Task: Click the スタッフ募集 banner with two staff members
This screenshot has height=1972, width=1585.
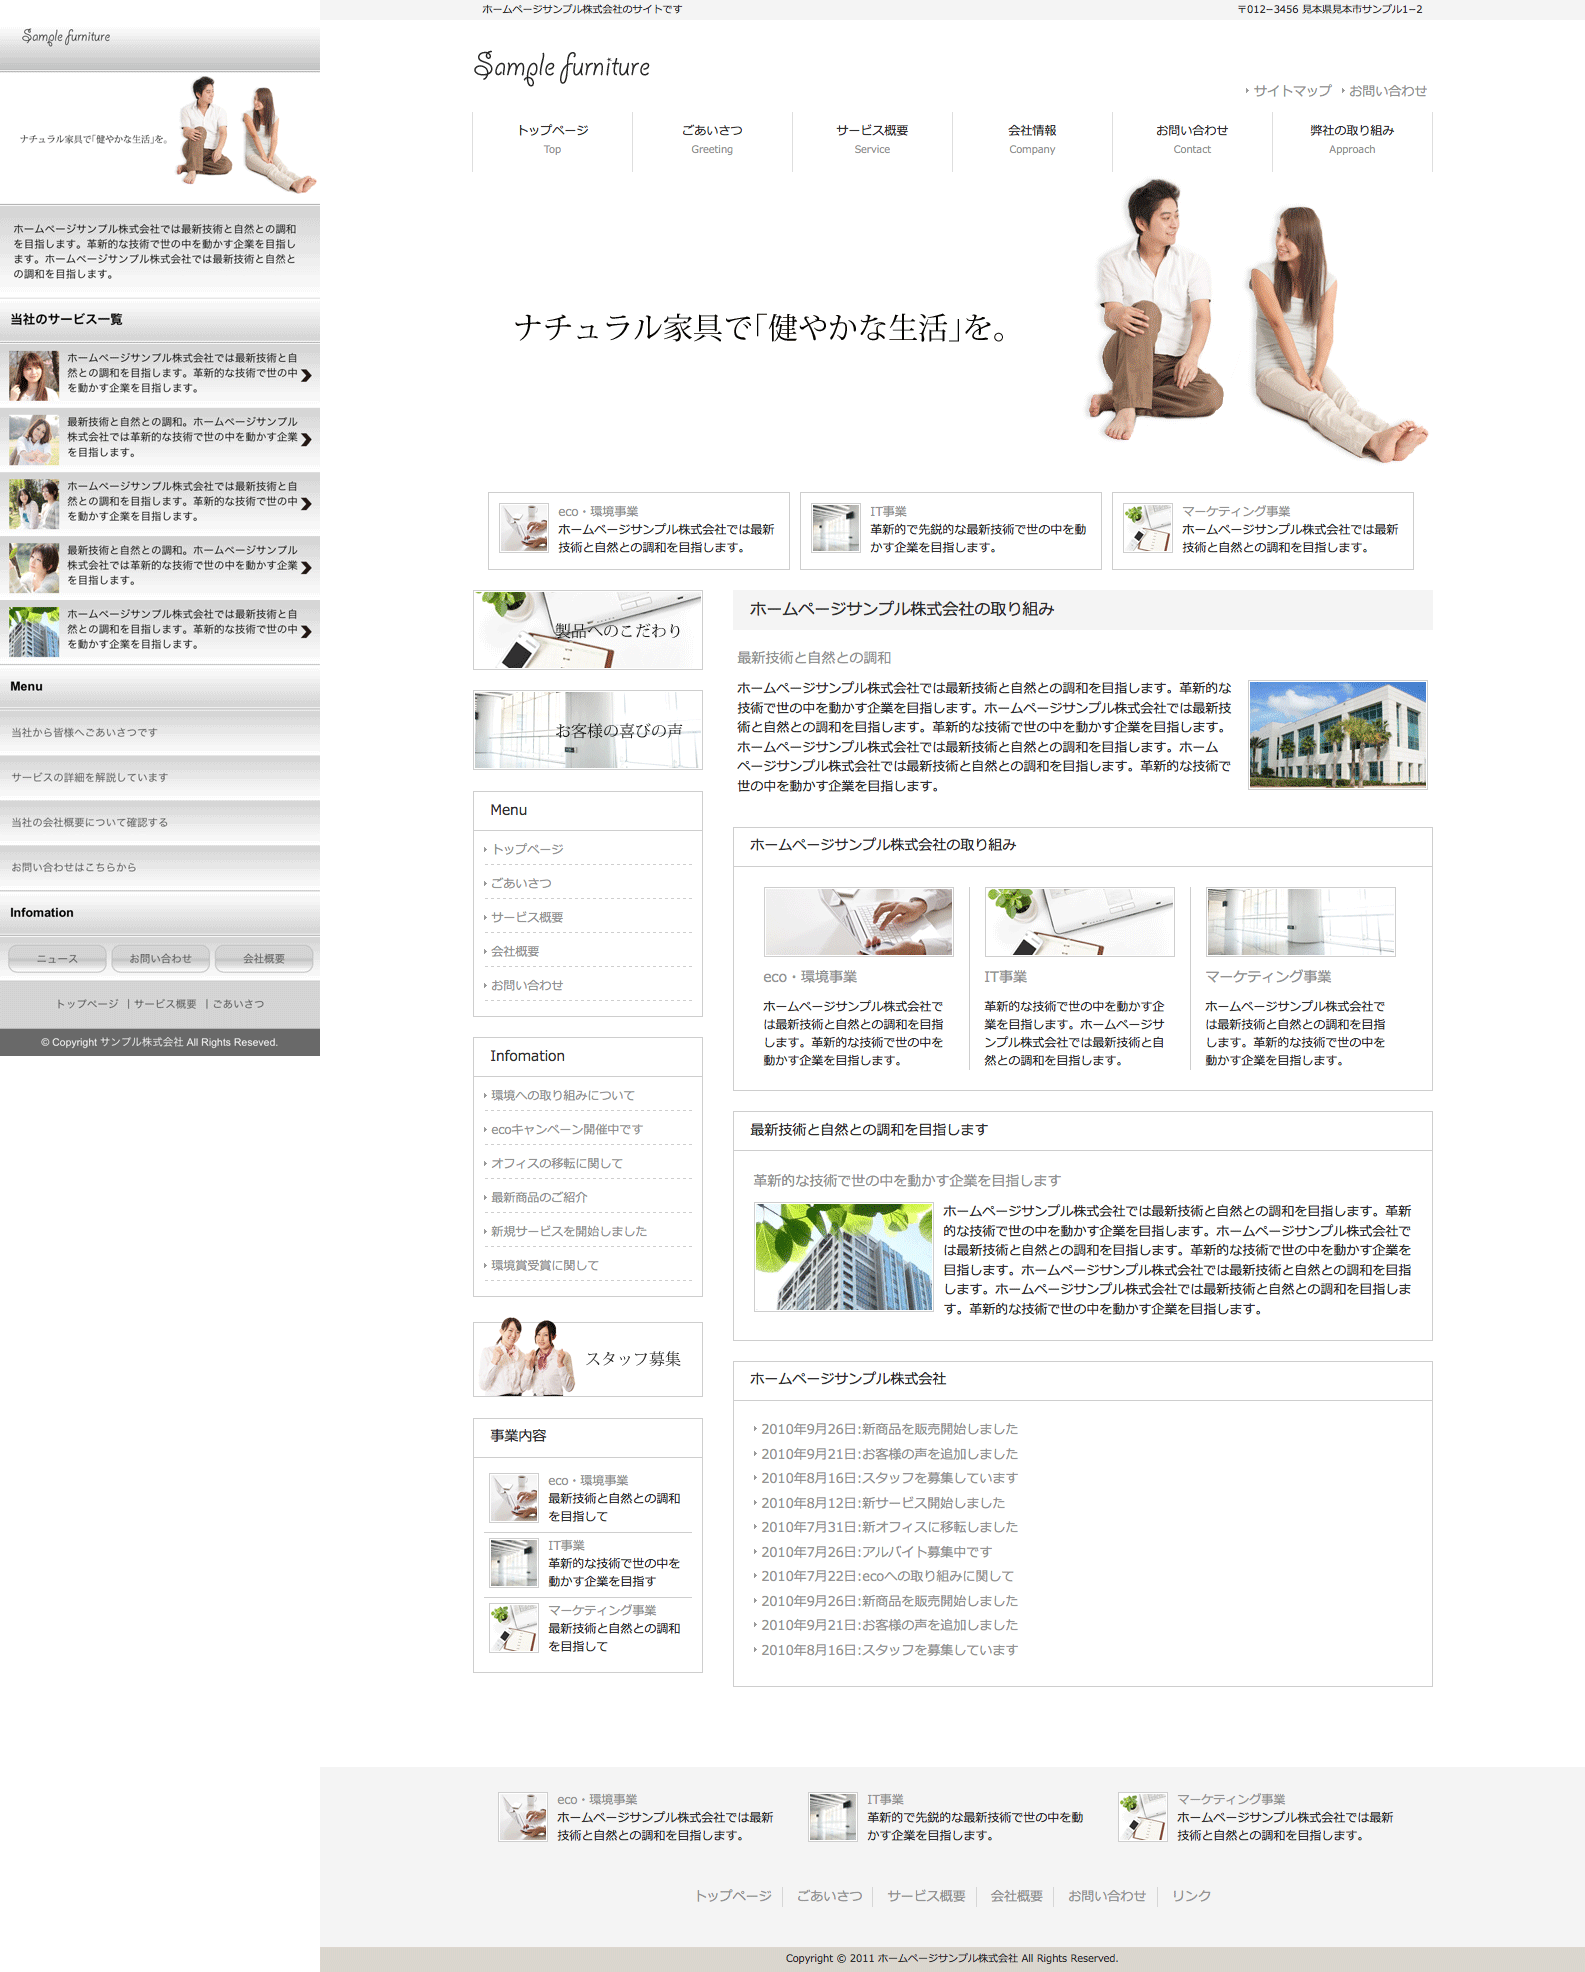Action: click(x=587, y=1358)
